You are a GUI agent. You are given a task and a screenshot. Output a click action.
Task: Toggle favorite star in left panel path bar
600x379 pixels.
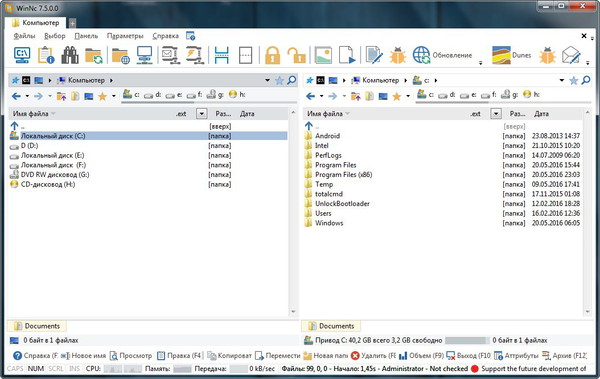point(280,80)
